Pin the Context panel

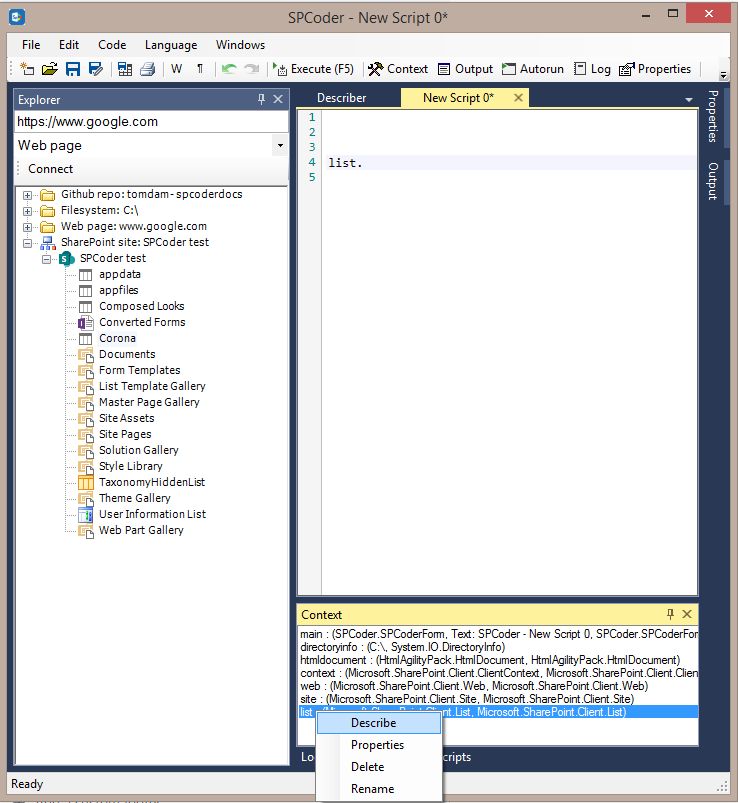(670, 614)
